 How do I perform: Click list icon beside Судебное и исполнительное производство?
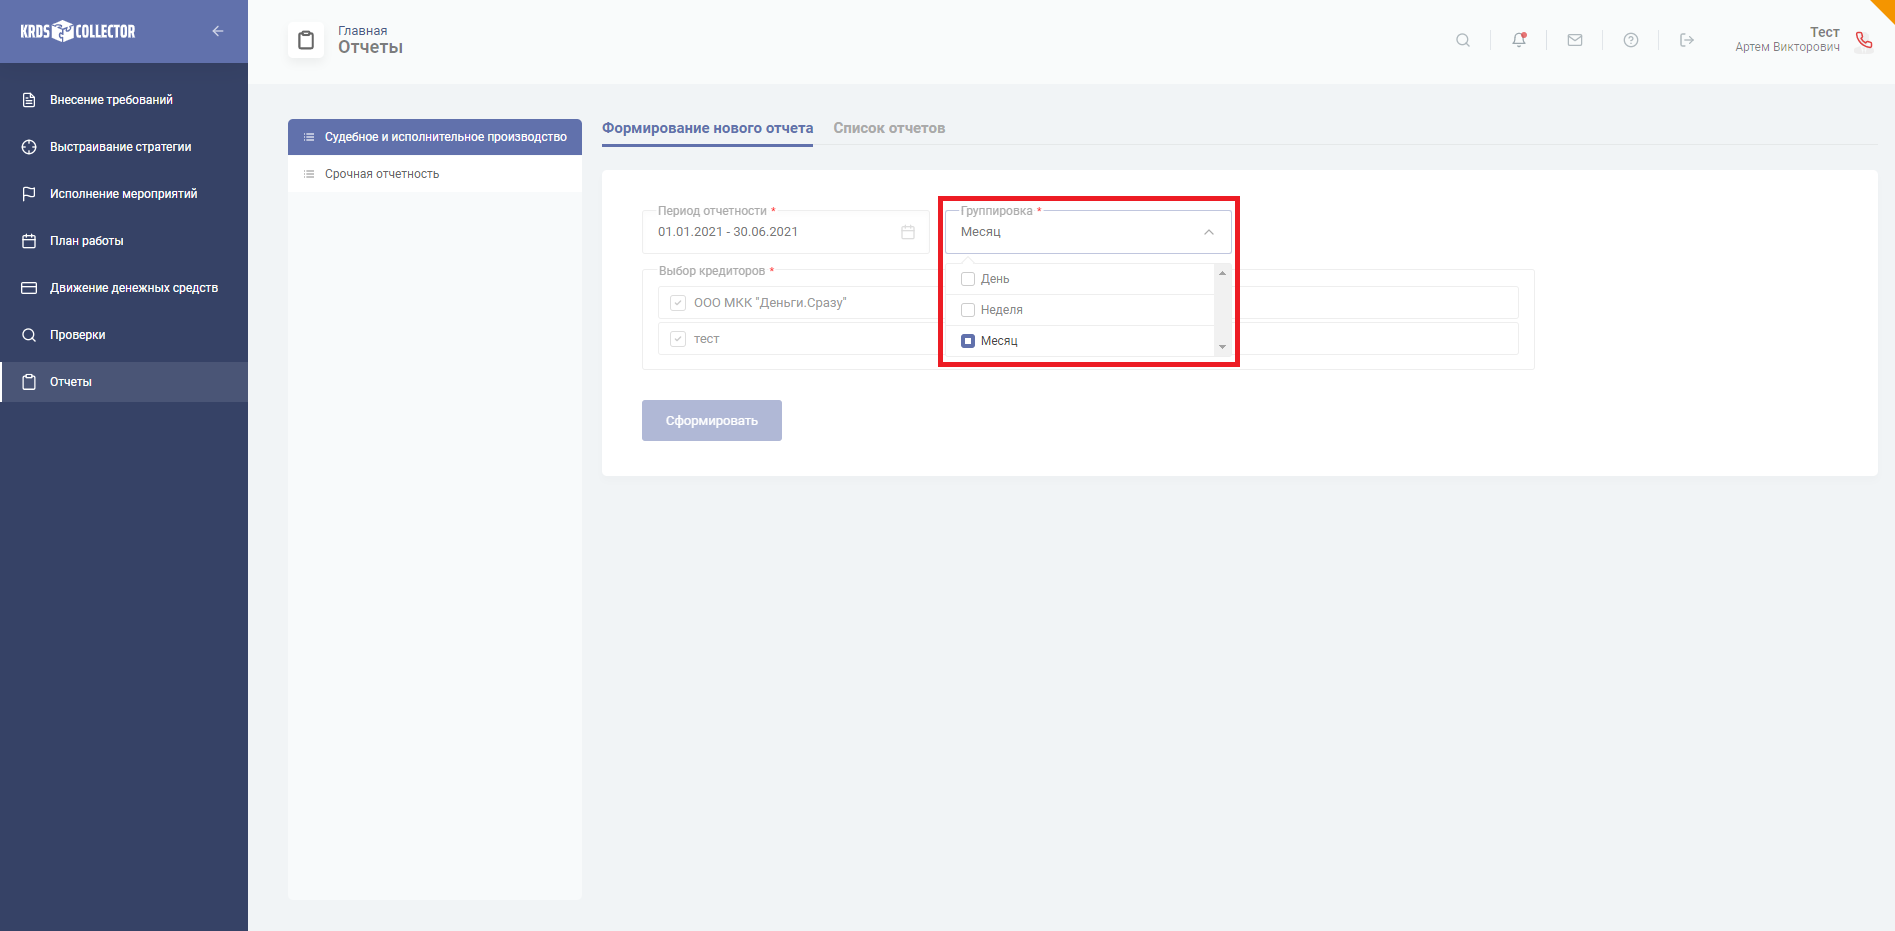tap(309, 137)
